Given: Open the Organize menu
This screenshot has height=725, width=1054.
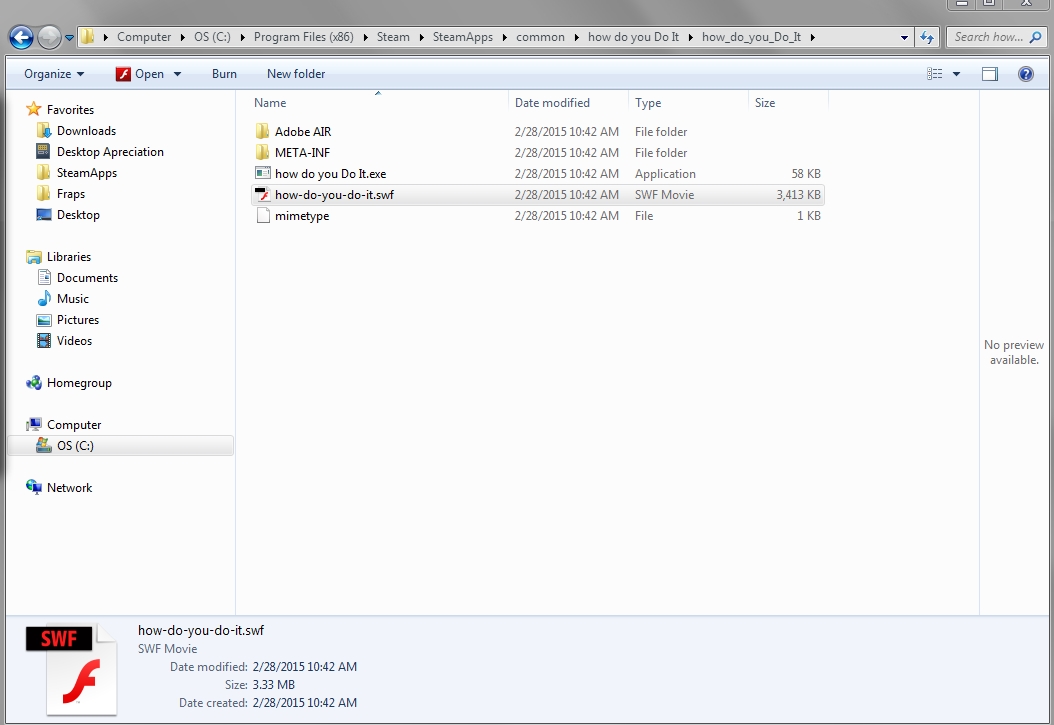Looking at the screenshot, I should (x=54, y=74).
